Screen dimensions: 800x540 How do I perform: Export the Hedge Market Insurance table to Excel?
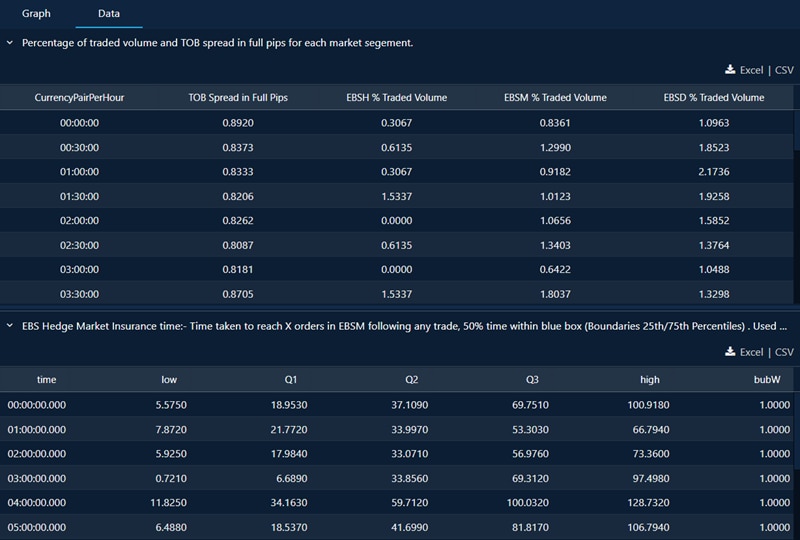pos(751,352)
